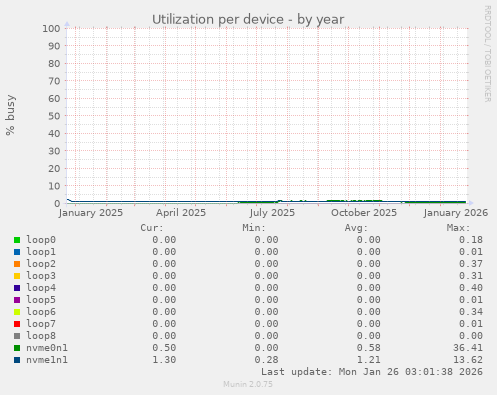Image resolution: width=497 pixels, height=395 pixels.
Task: Select the loop0 legend label
Action: pyautogui.click(x=41, y=240)
